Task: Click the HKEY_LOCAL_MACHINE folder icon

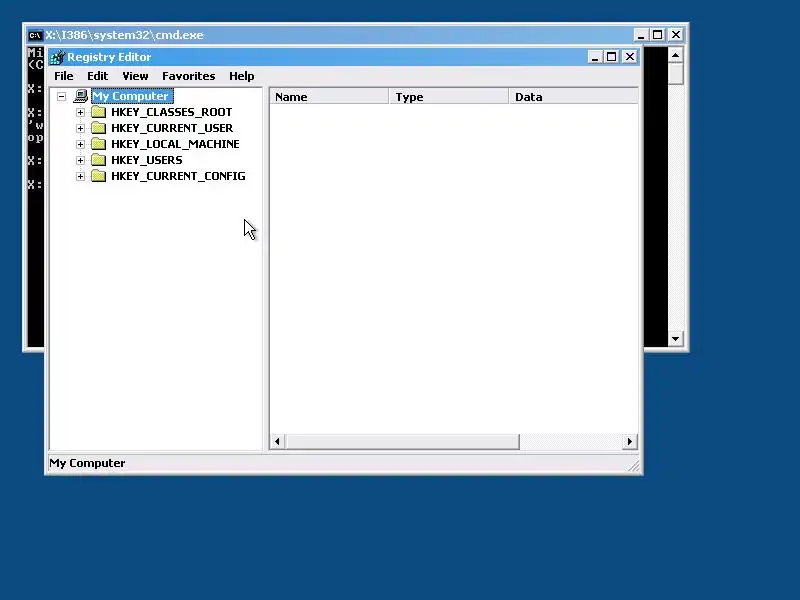Action: (98, 144)
